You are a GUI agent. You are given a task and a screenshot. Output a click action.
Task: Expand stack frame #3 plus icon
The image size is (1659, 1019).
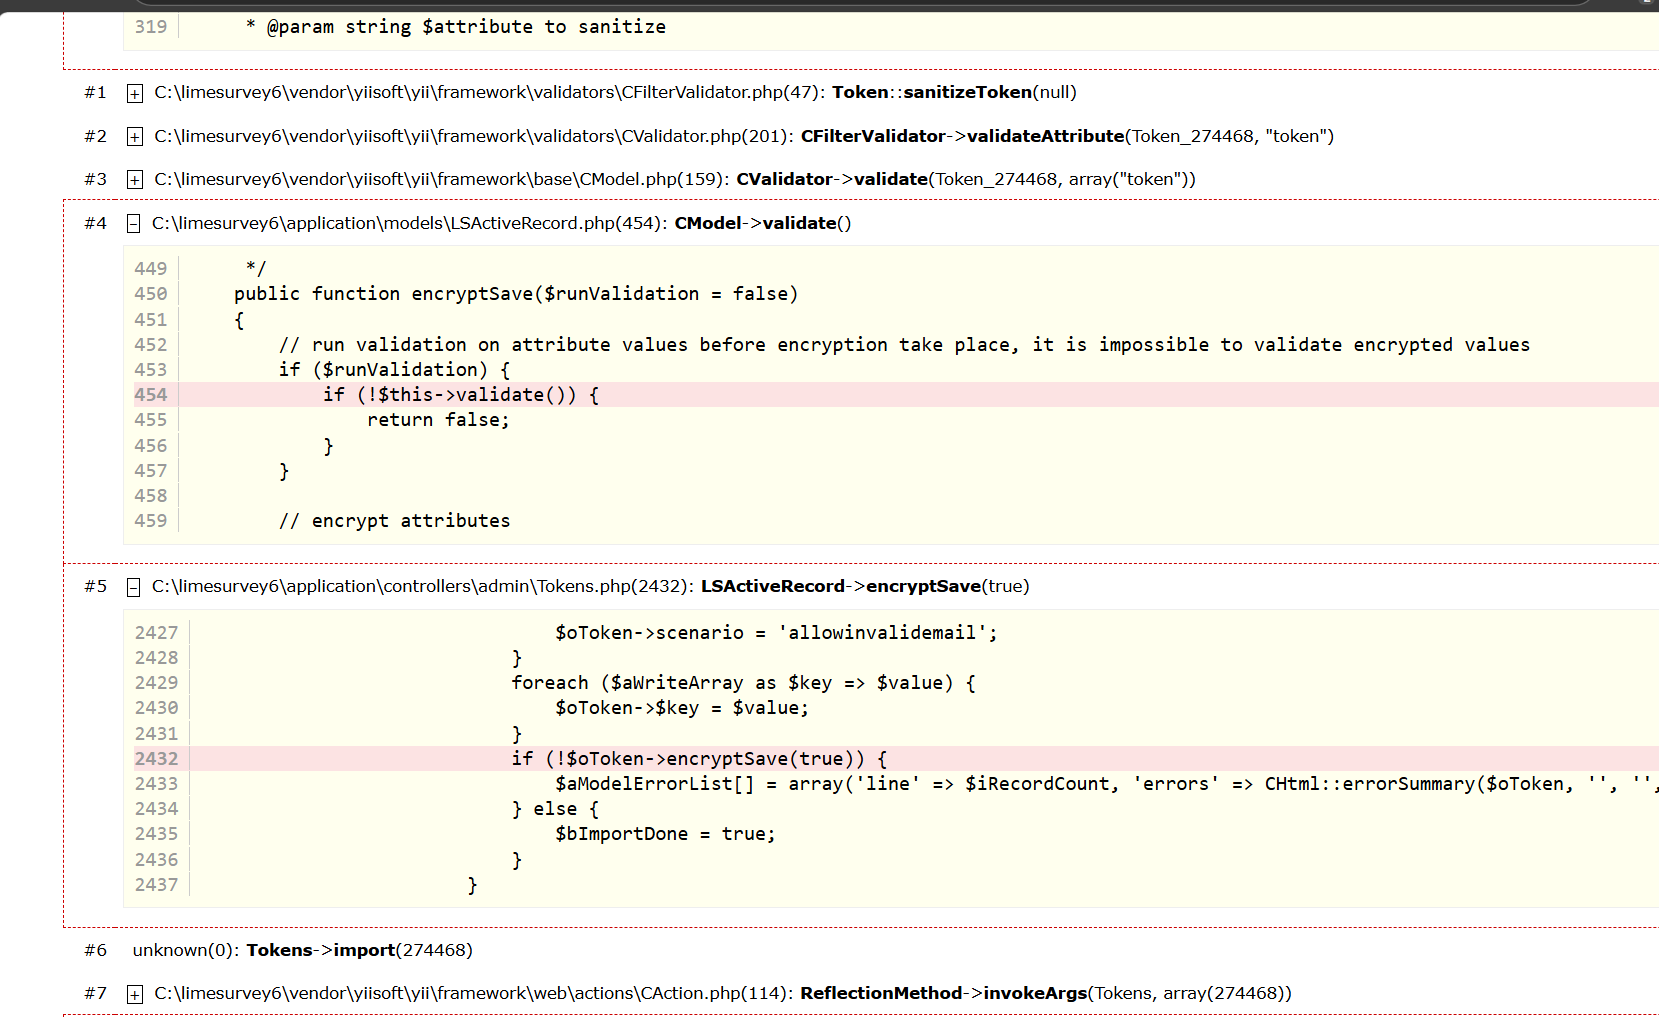(135, 180)
